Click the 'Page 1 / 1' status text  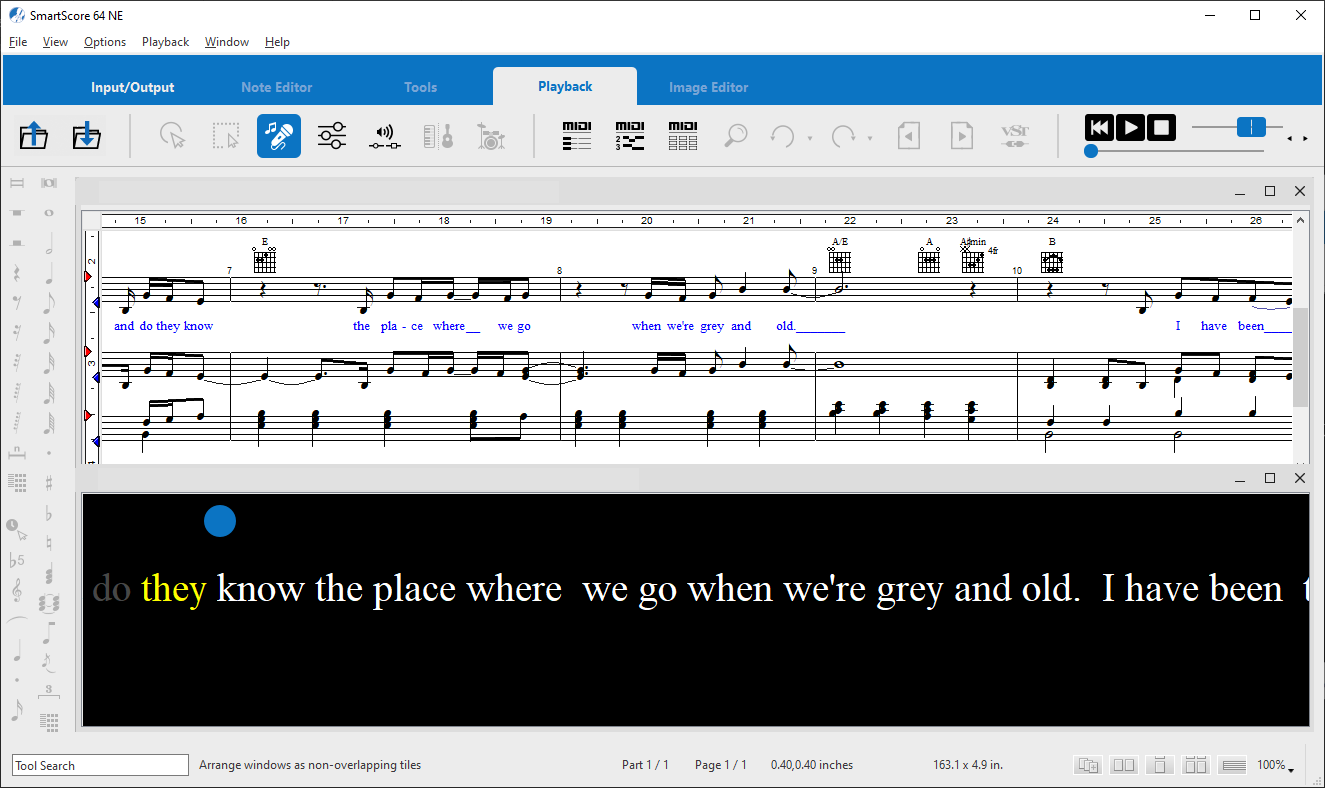721,765
